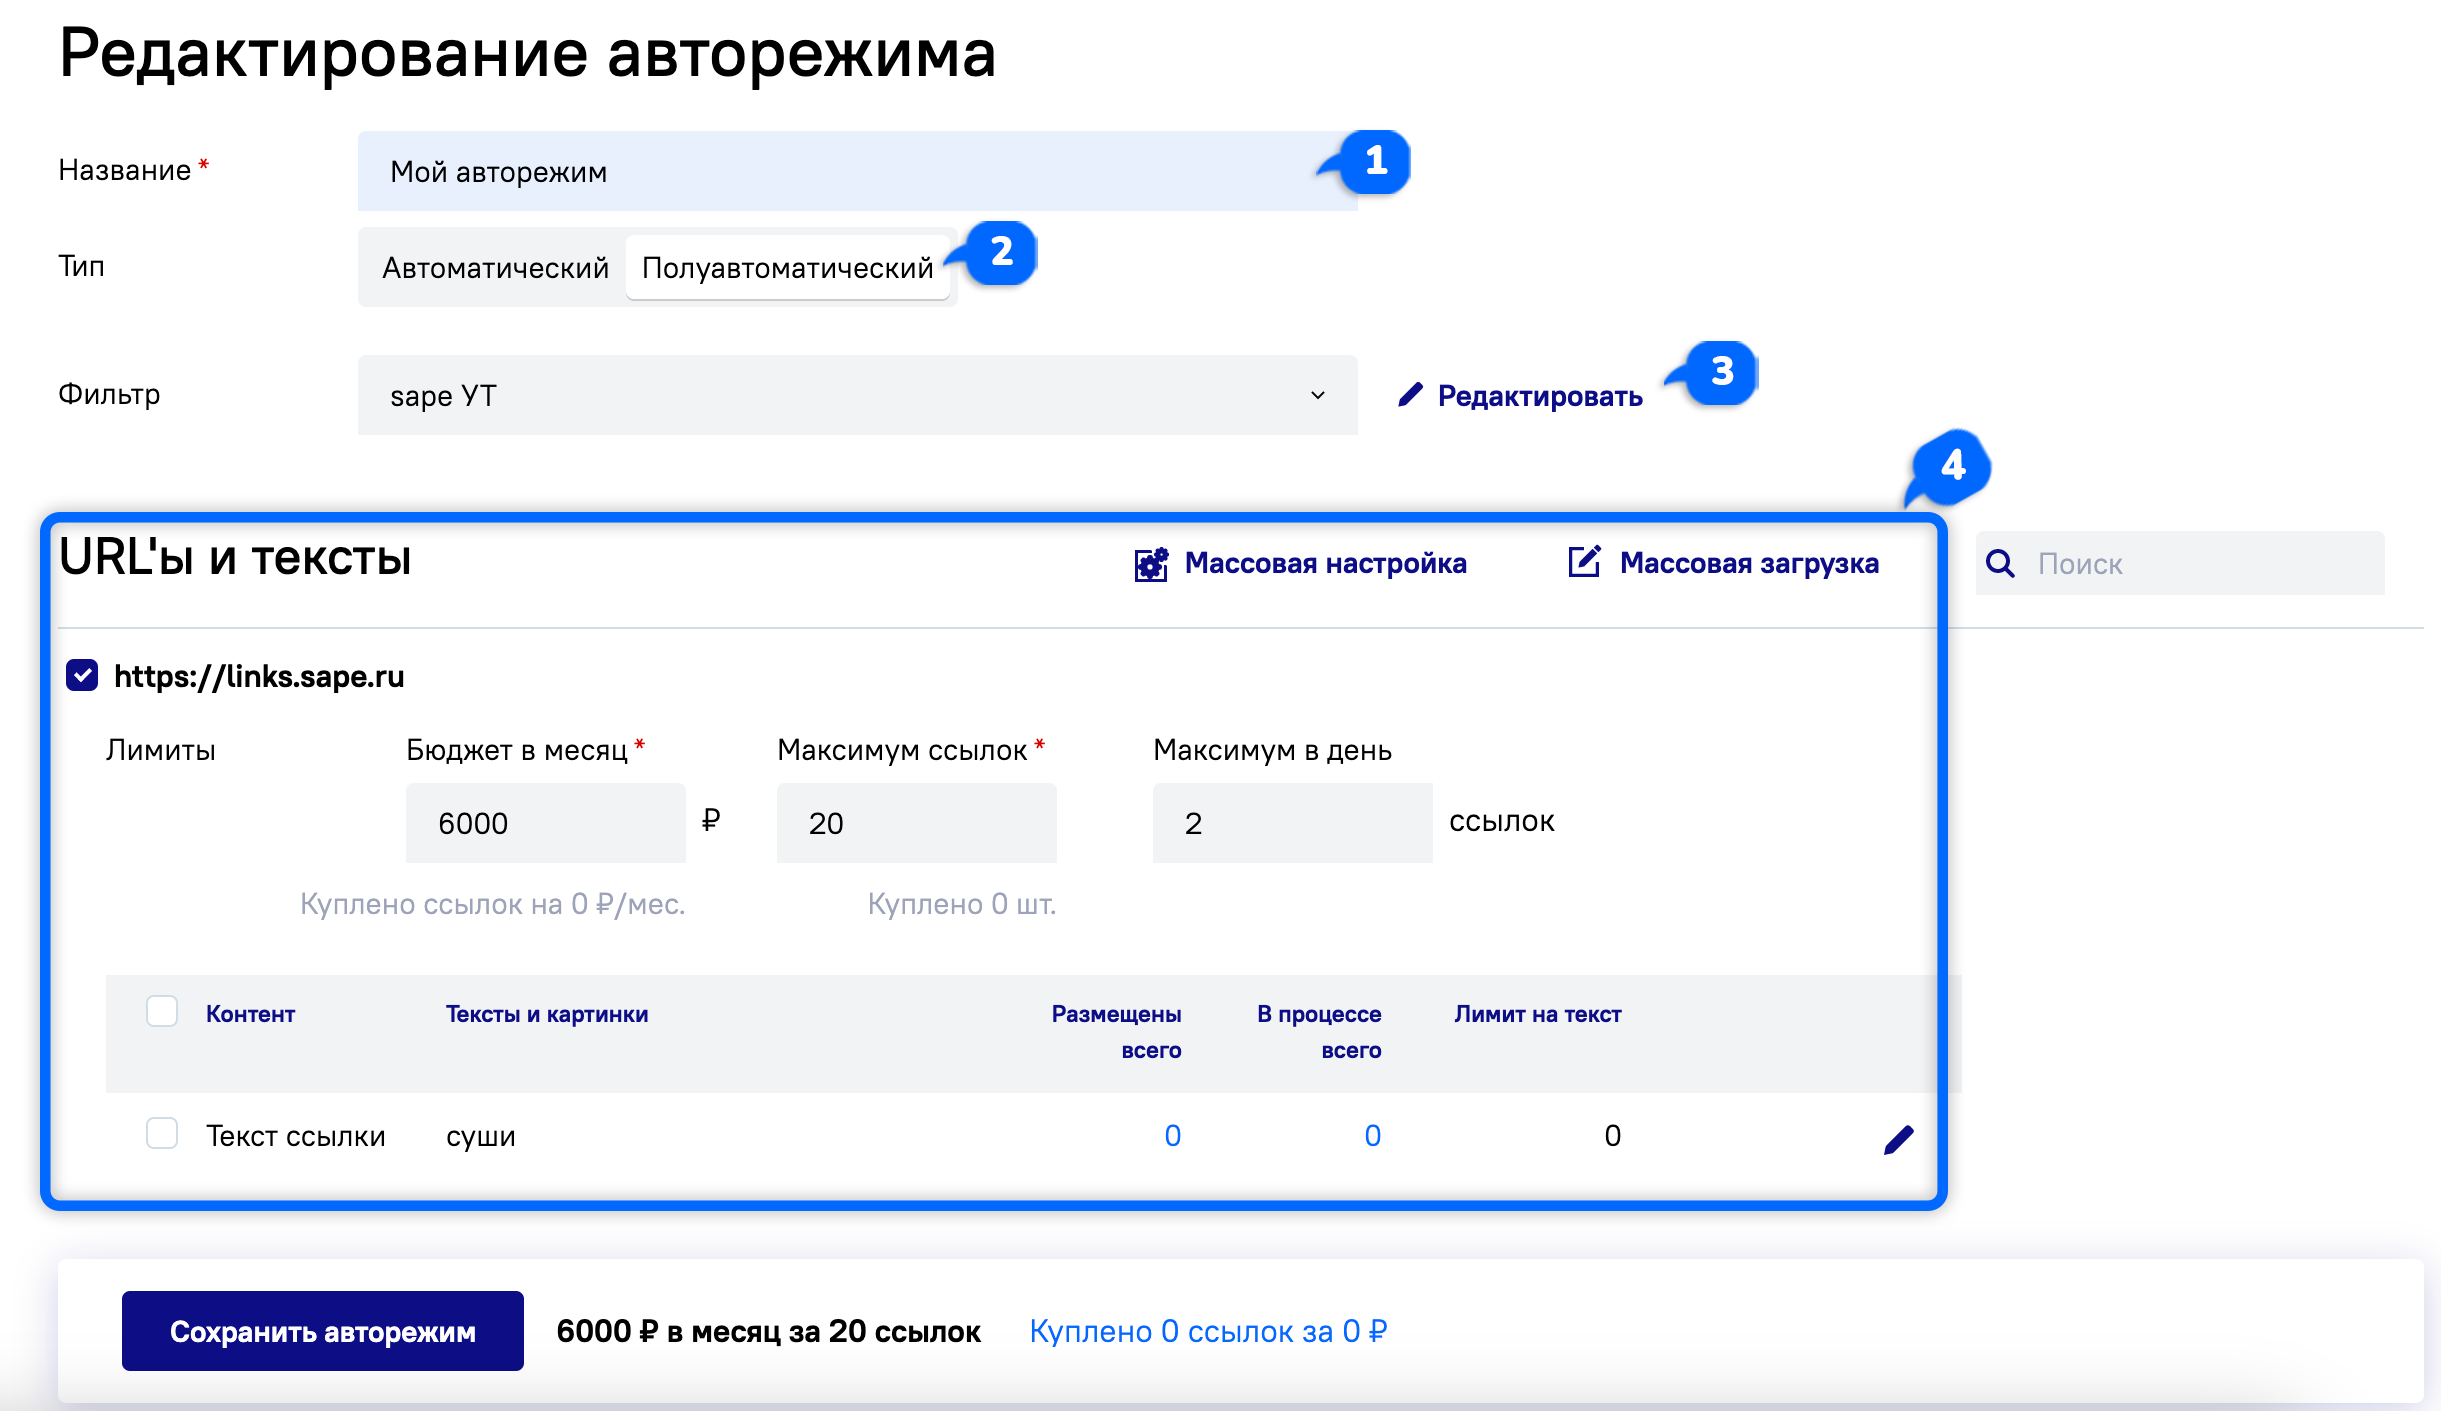This screenshot has width=2441, height=1411.
Task: Tick the Текст ссылки row checkbox
Action: tap(162, 1134)
